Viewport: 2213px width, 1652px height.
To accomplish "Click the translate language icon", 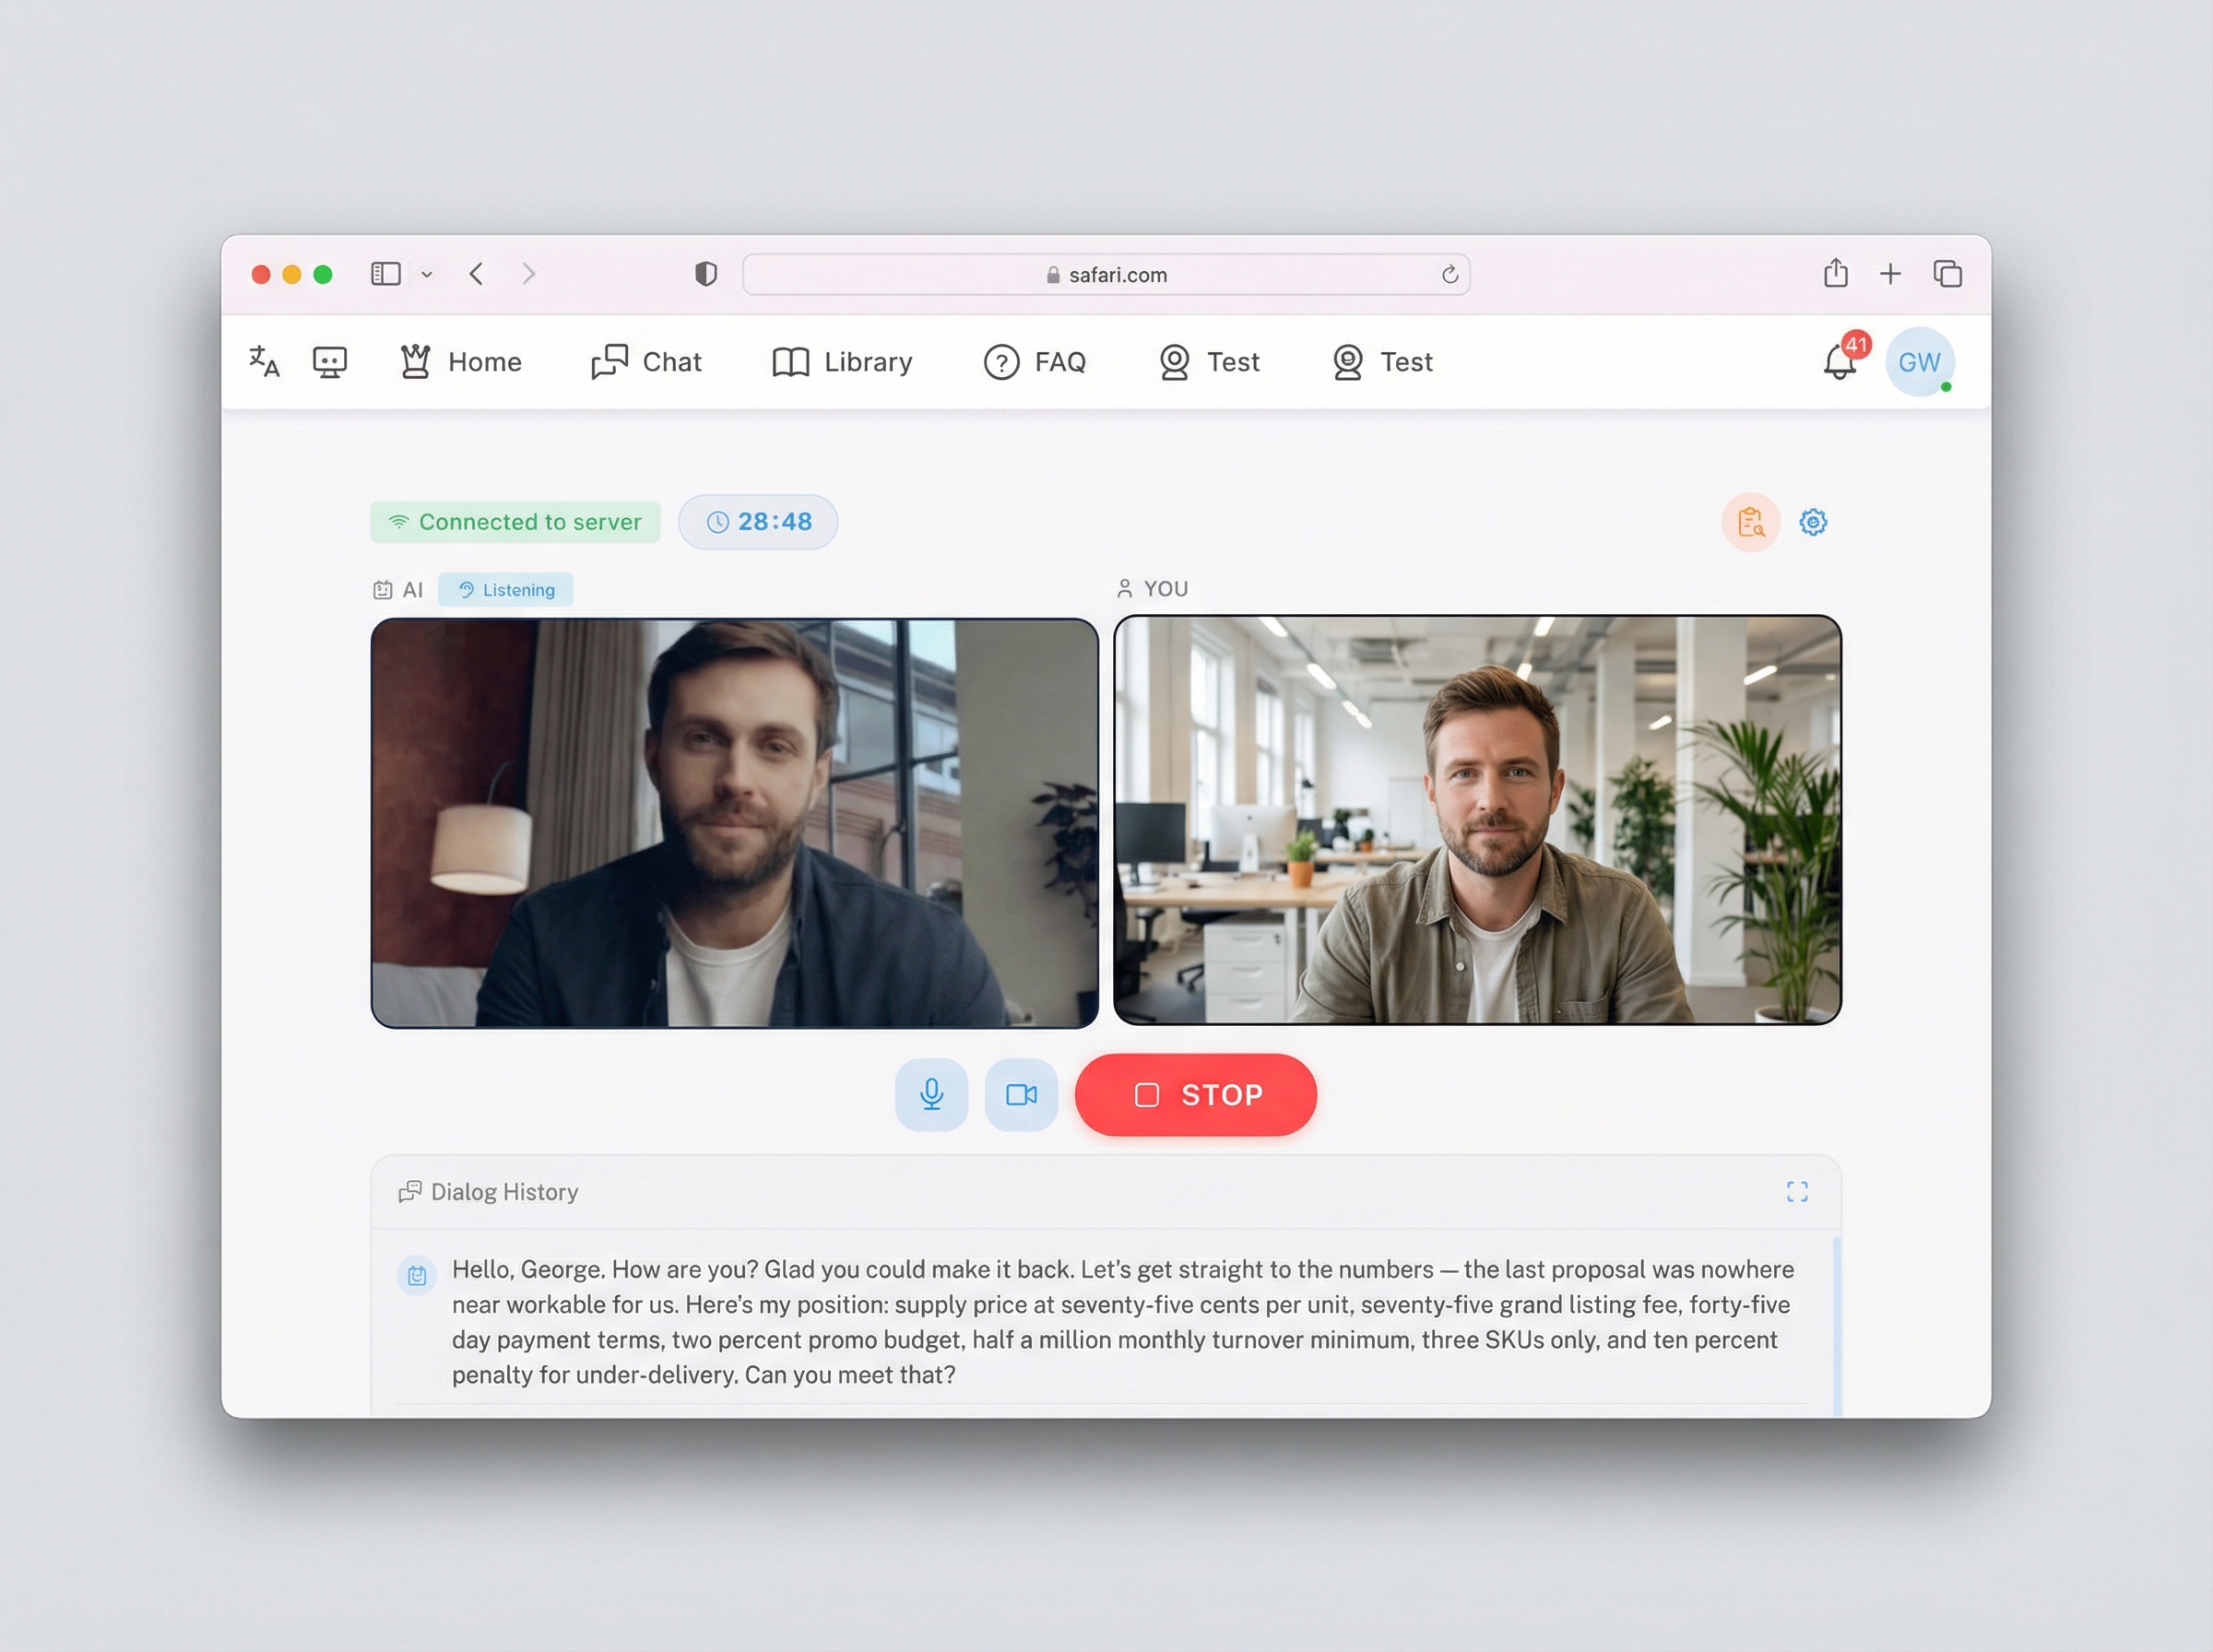I will [x=264, y=362].
